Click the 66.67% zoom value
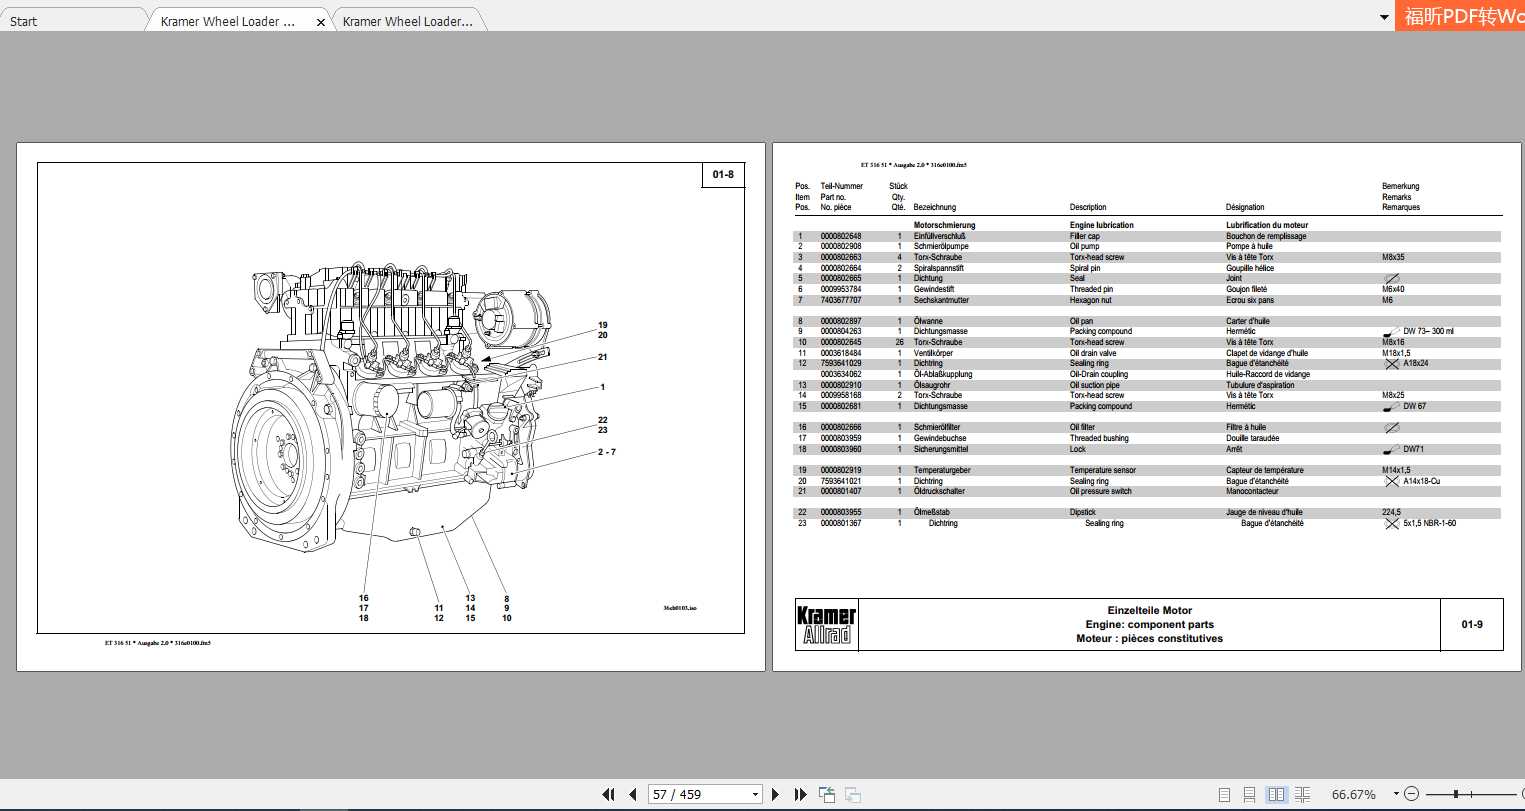 point(1353,794)
